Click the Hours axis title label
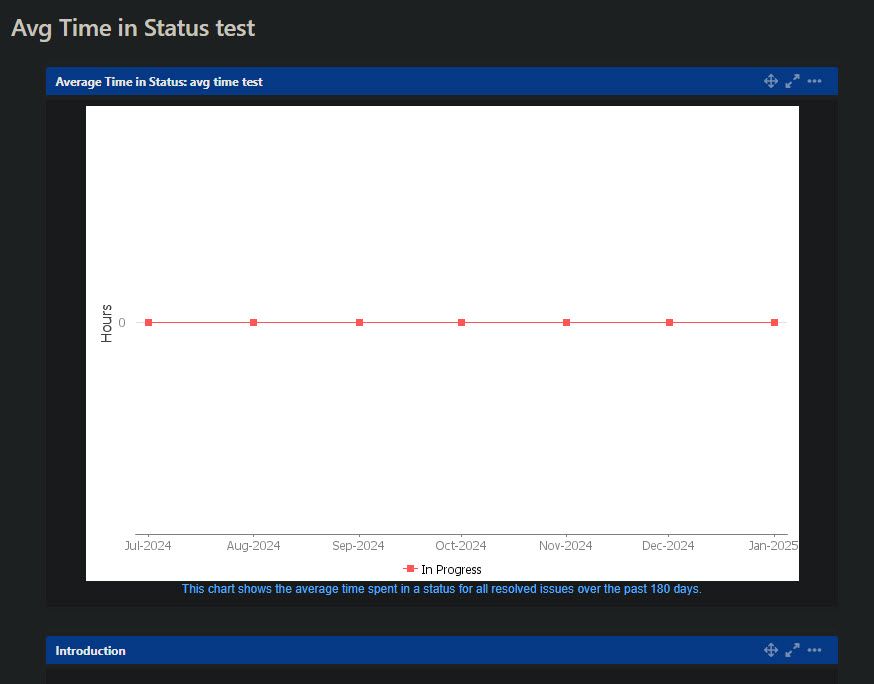This screenshot has width=874, height=684. pyautogui.click(x=109, y=323)
